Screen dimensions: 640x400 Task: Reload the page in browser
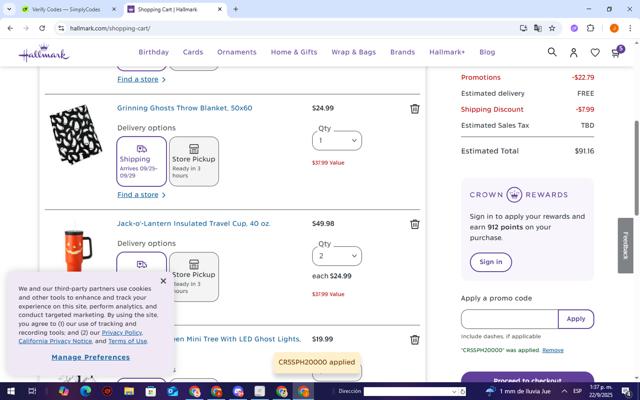pyautogui.click(x=42, y=28)
